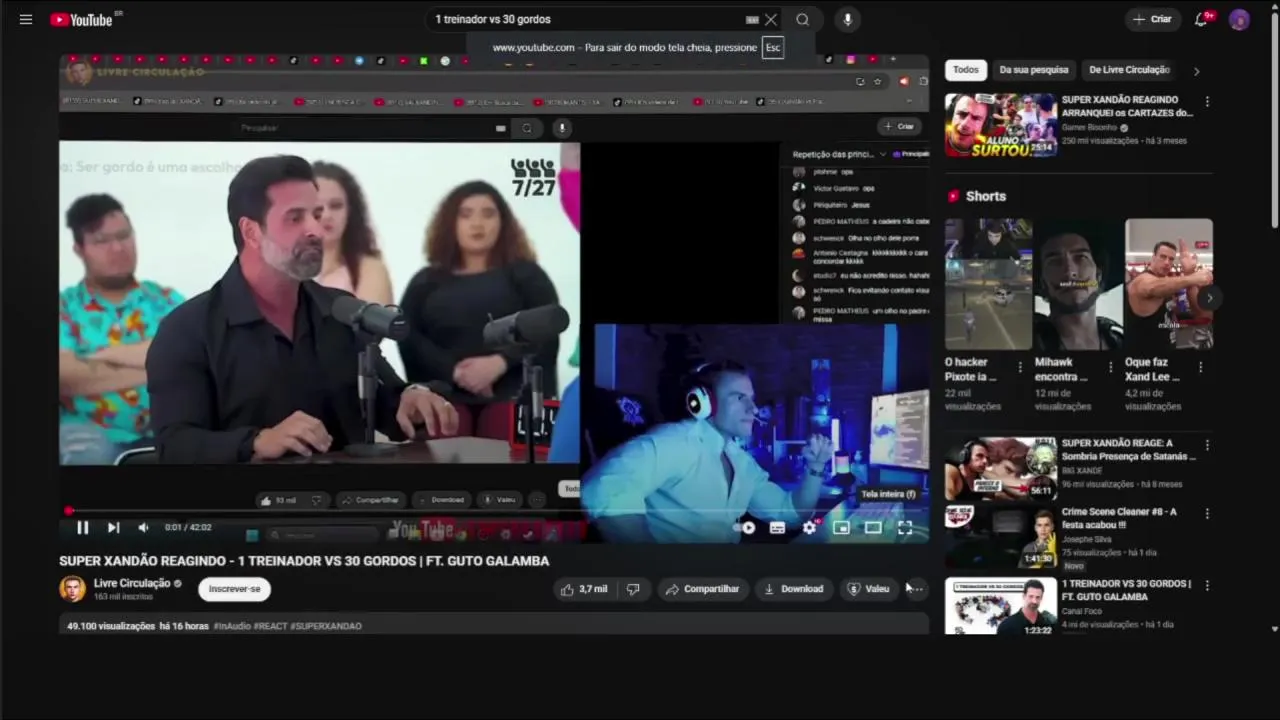The height and width of the screenshot is (720, 1280).
Task: Open the 'O hacker Pixote ia' short
Action: [x=988, y=284]
